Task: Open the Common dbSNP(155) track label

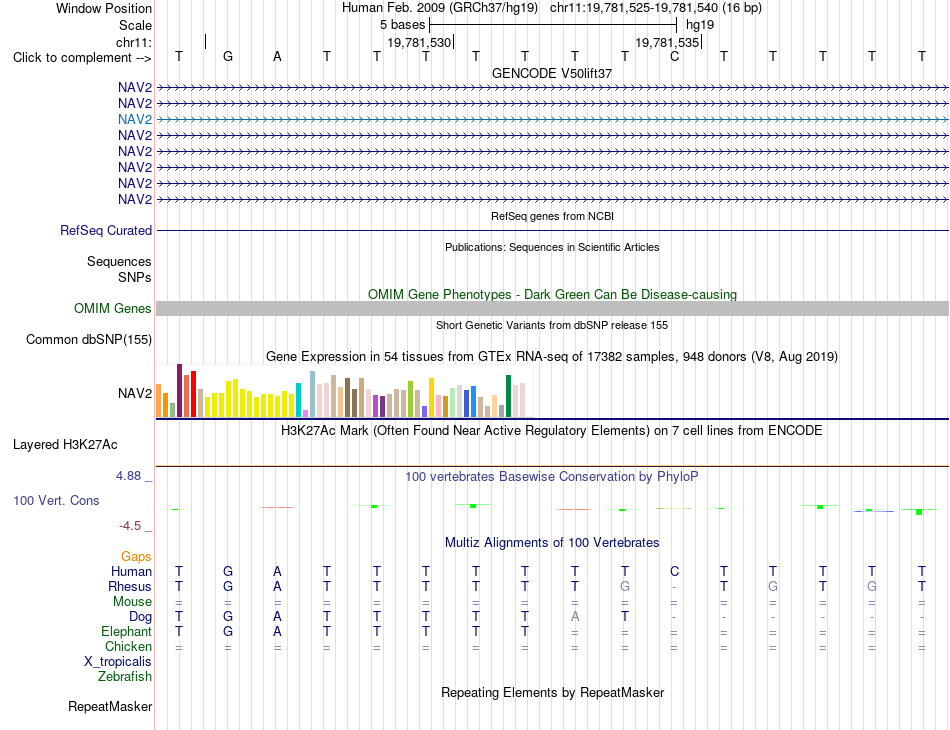Action: (x=89, y=339)
